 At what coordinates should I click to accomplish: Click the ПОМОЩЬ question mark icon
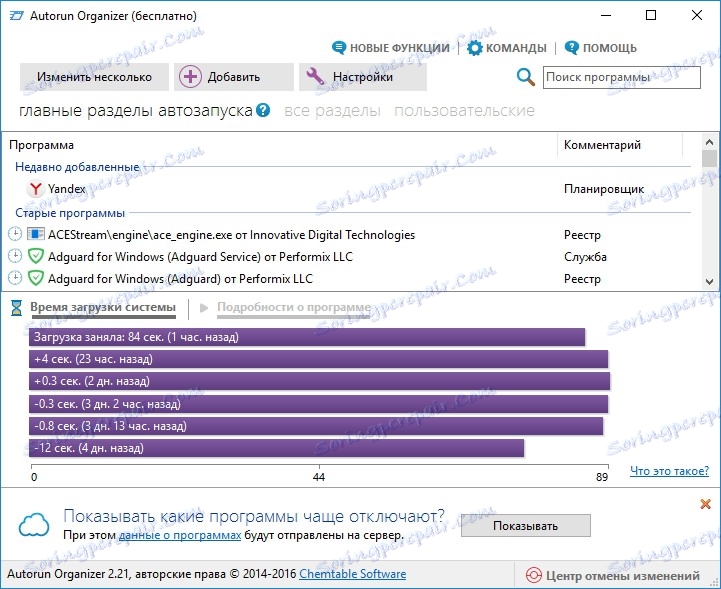point(572,48)
